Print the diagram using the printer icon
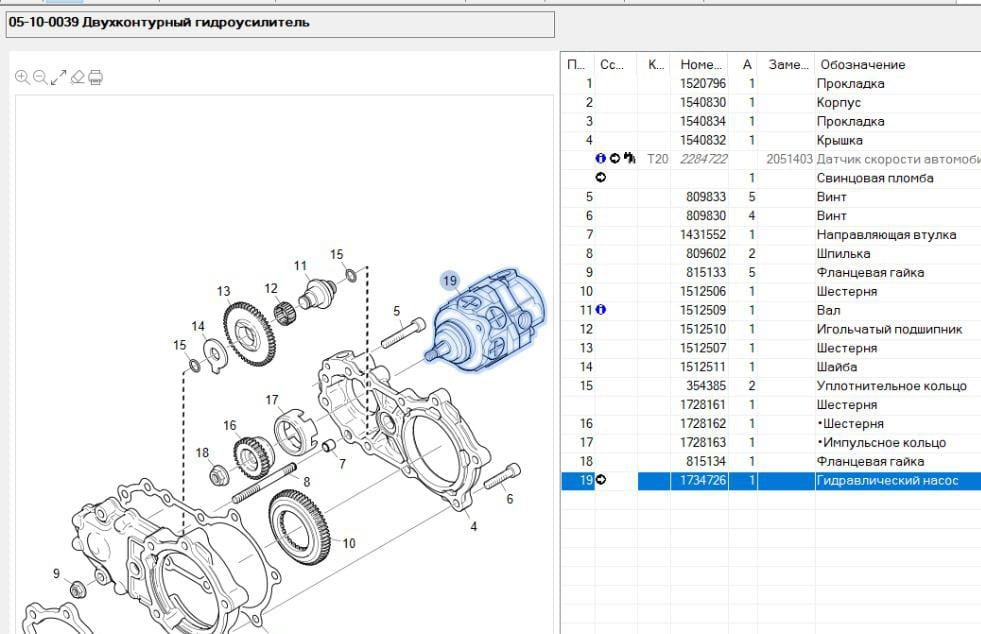The height and width of the screenshot is (634, 981). [96, 77]
